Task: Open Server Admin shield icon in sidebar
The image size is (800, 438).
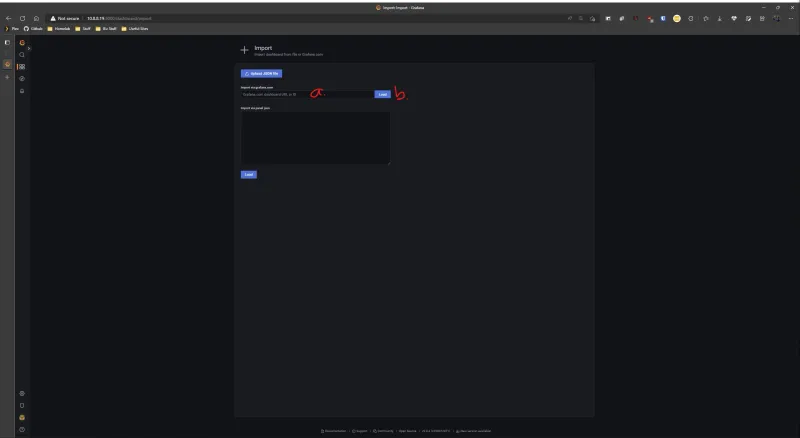Action: pos(22,405)
